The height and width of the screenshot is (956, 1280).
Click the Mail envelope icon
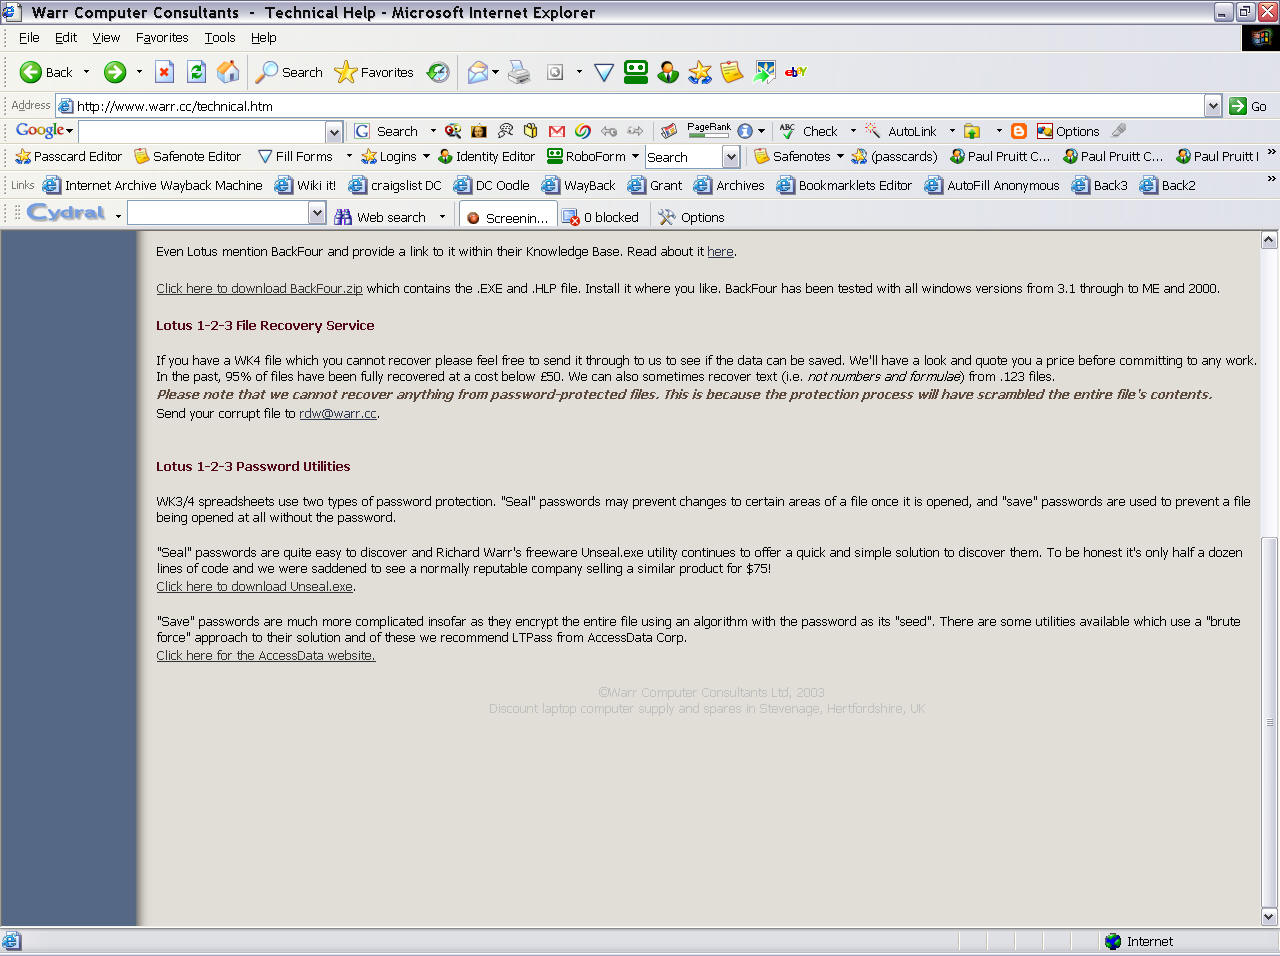[478, 72]
